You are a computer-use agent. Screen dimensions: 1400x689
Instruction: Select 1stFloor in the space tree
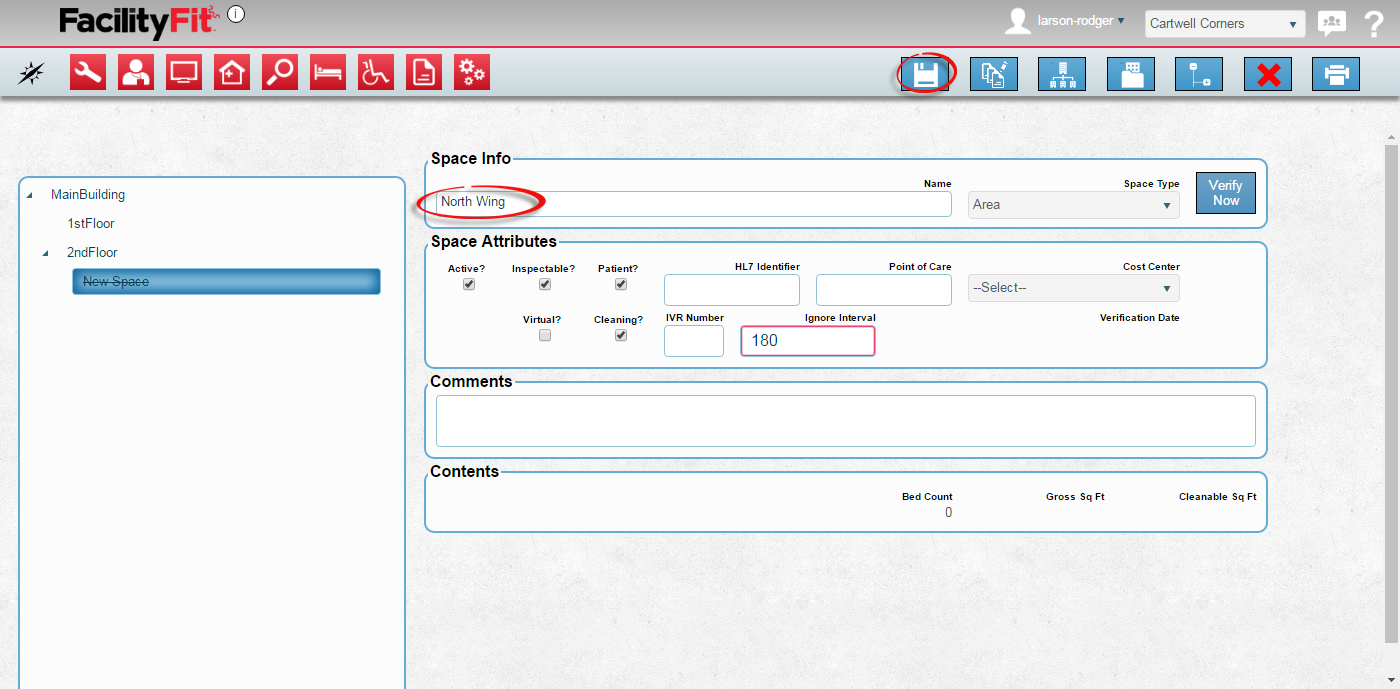click(x=91, y=224)
